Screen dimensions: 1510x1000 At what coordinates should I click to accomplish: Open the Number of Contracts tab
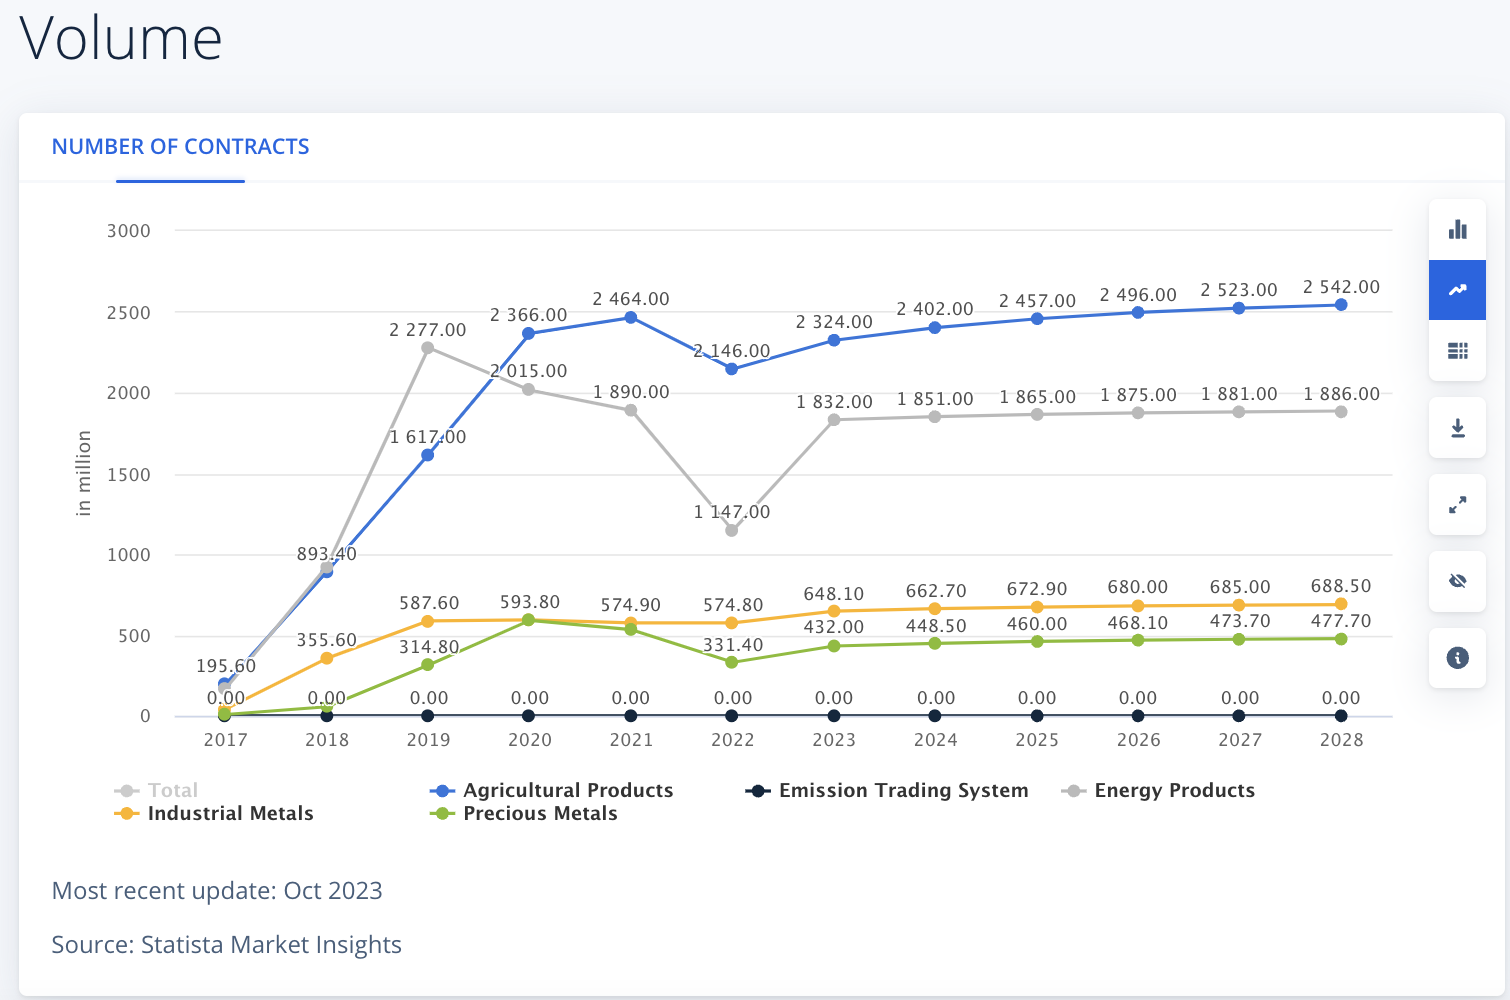click(180, 147)
